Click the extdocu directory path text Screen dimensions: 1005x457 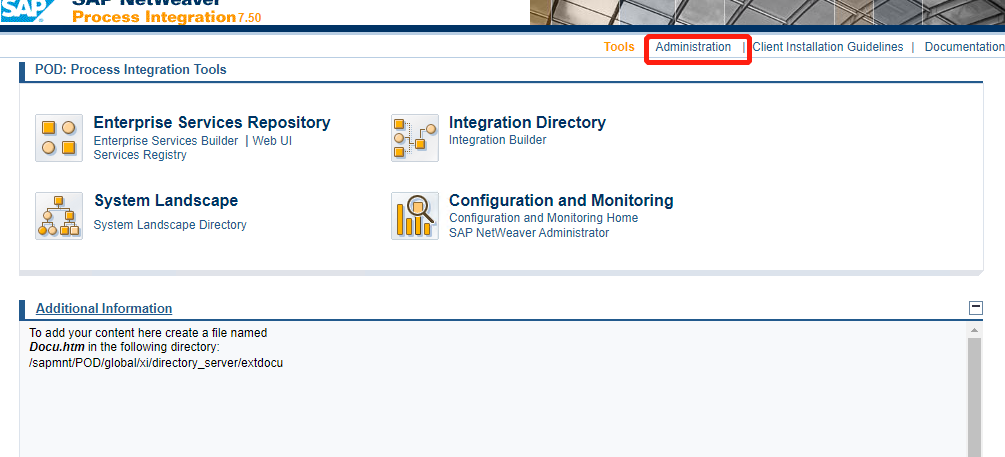click(x=156, y=363)
